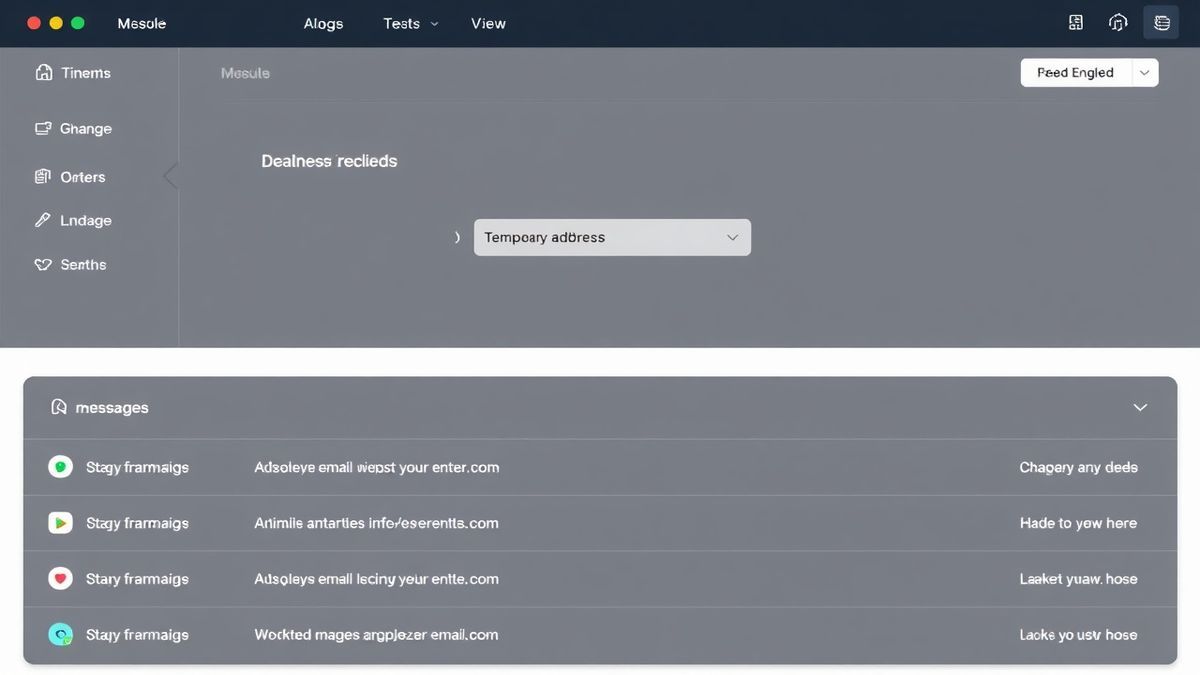The image size is (1200, 675).
Task: Click the Ghange sidebar icon
Action: 43,129
